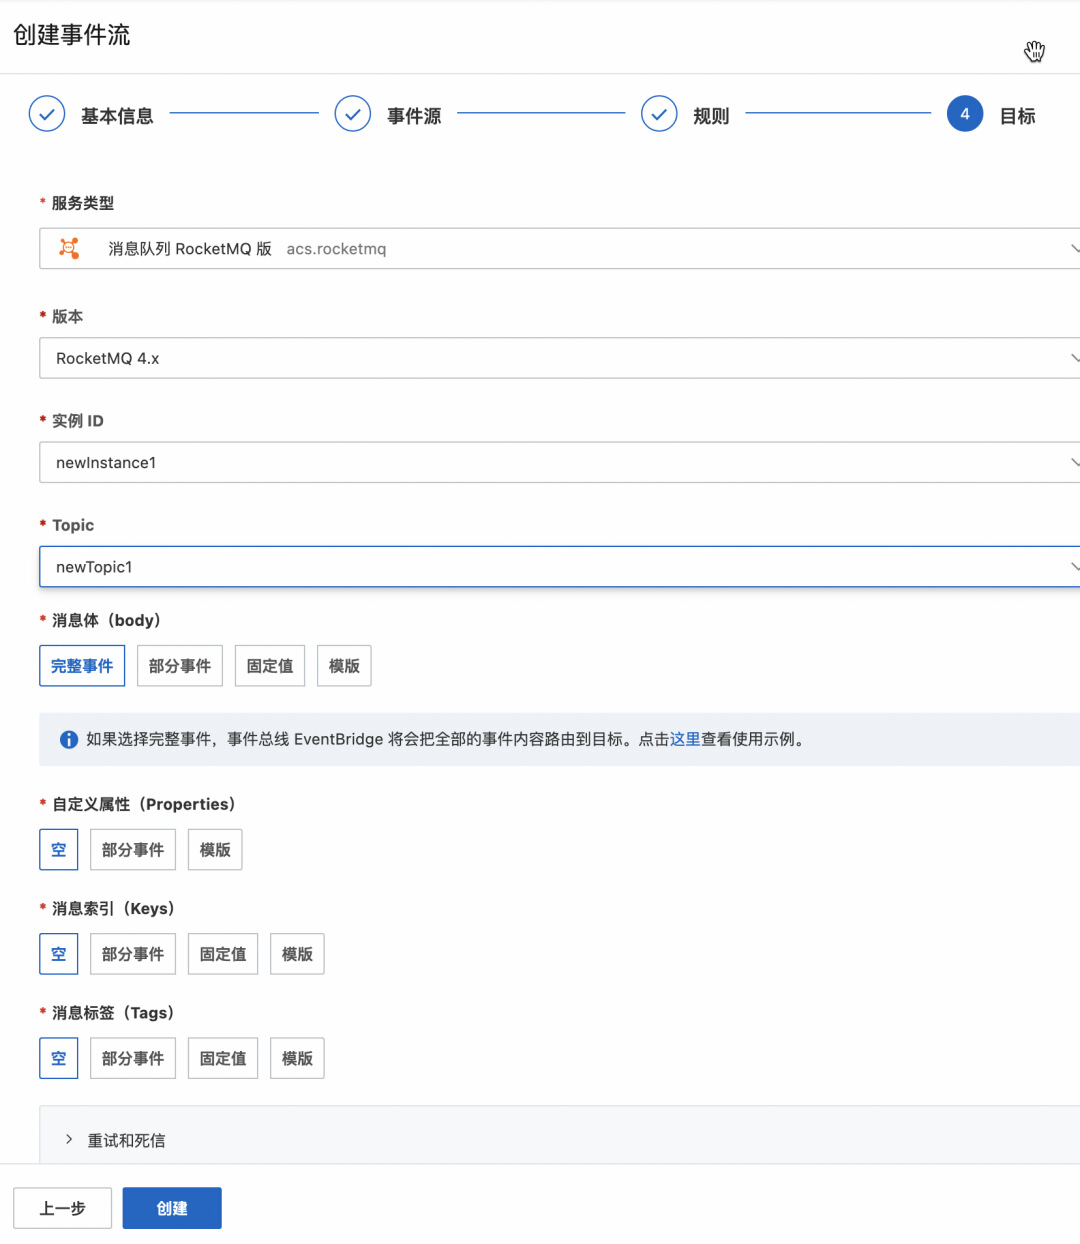The height and width of the screenshot is (1244, 1080).
Task: Click the 创建 button
Action: (172, 1208)
